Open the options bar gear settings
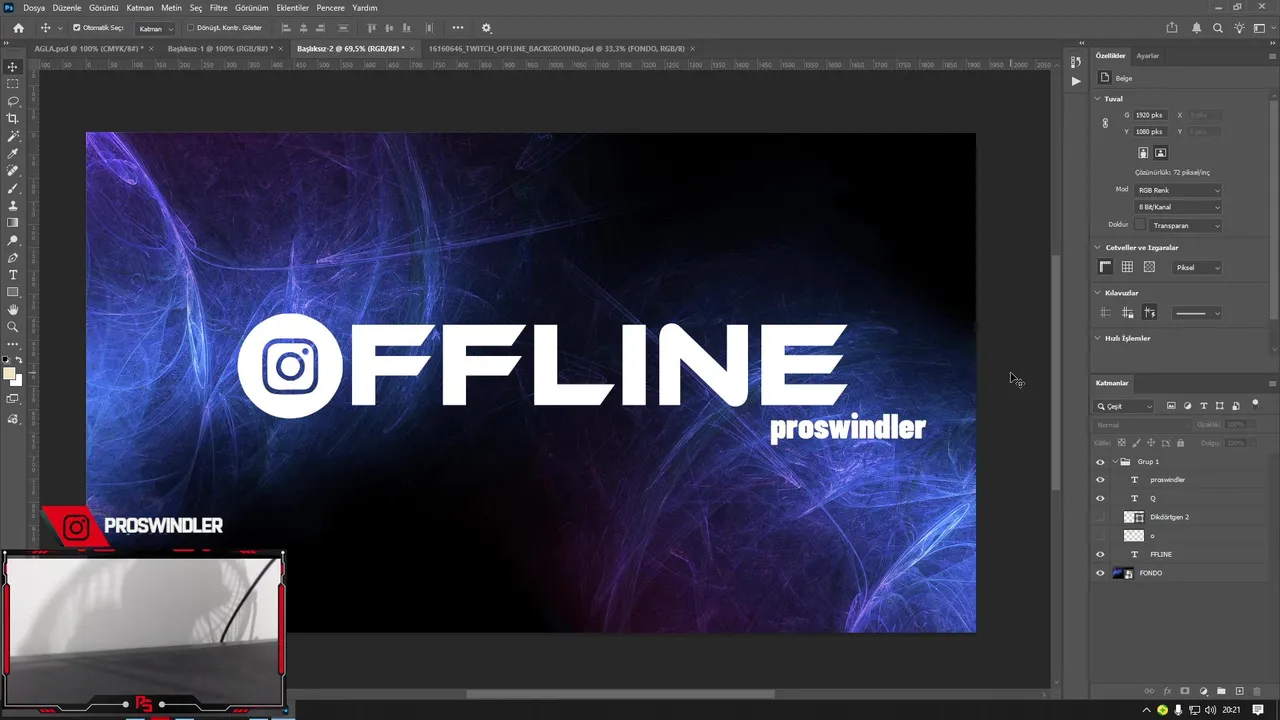The height and width of the screenshot is (720, 1280). (487, 28)
